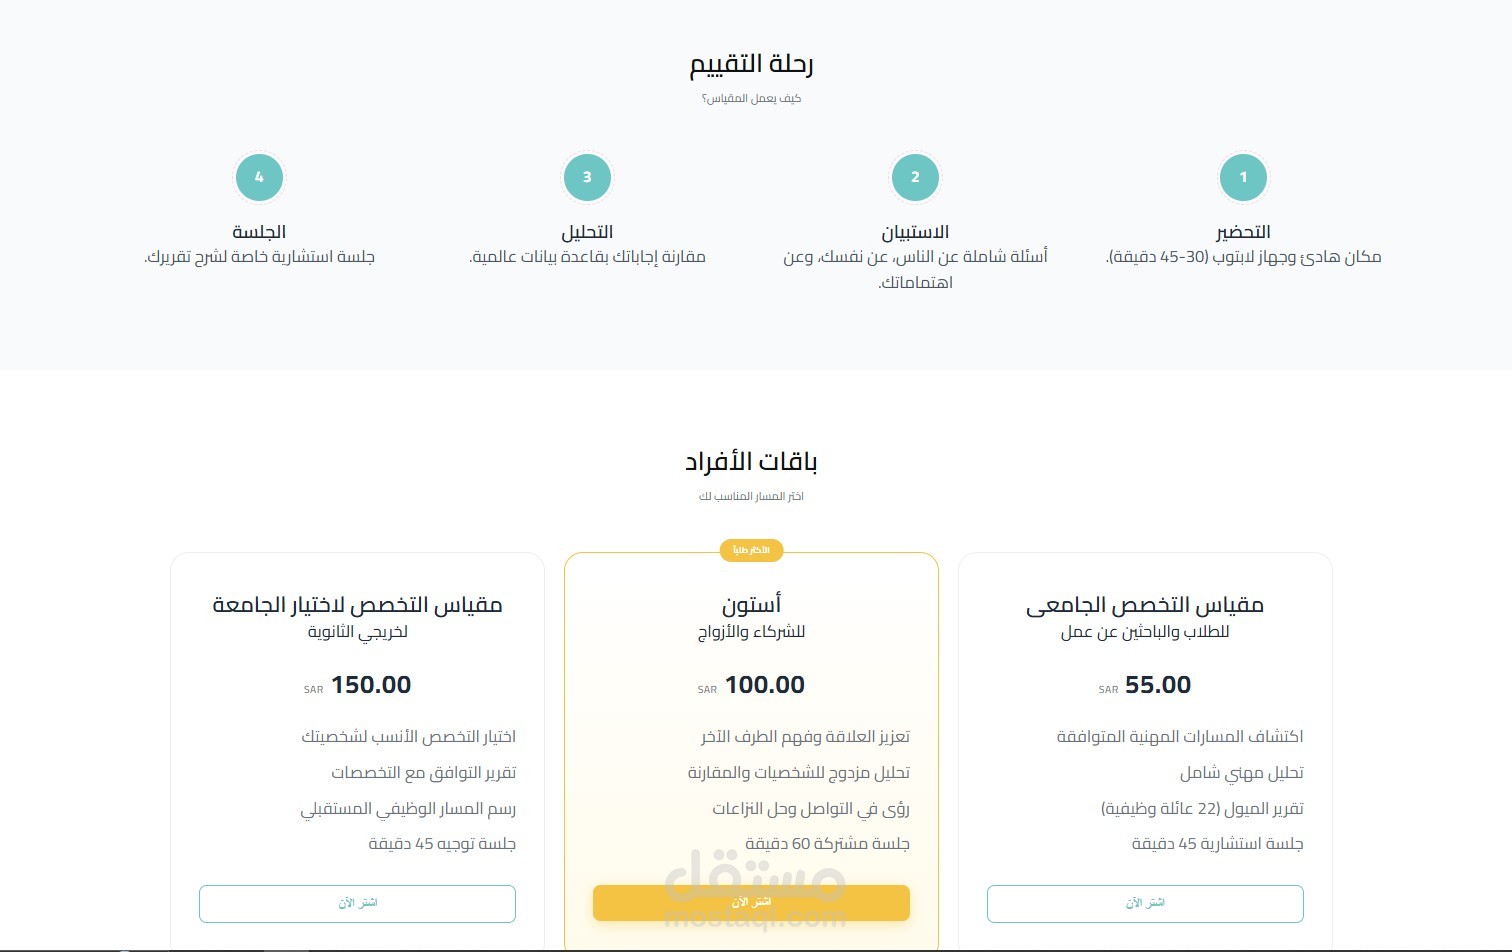Click the yellow badge above أستون card
Viewport: 1512px width, 952px height.
[751, 550]
